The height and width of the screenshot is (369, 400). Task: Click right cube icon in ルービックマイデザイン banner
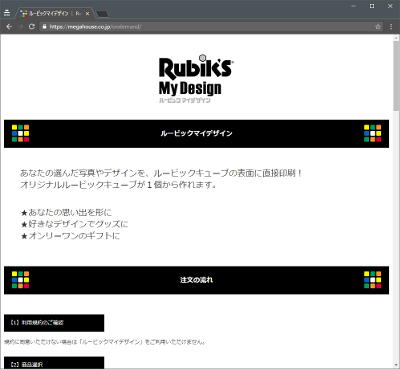pyautogui.click(x=373, y=133)
